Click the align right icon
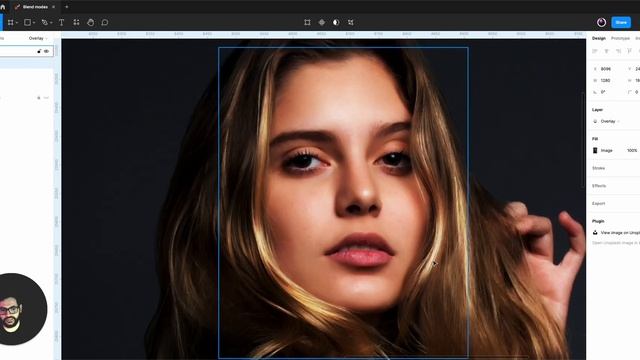The width and height of the screenshot is (640, 360). (618, 51)
